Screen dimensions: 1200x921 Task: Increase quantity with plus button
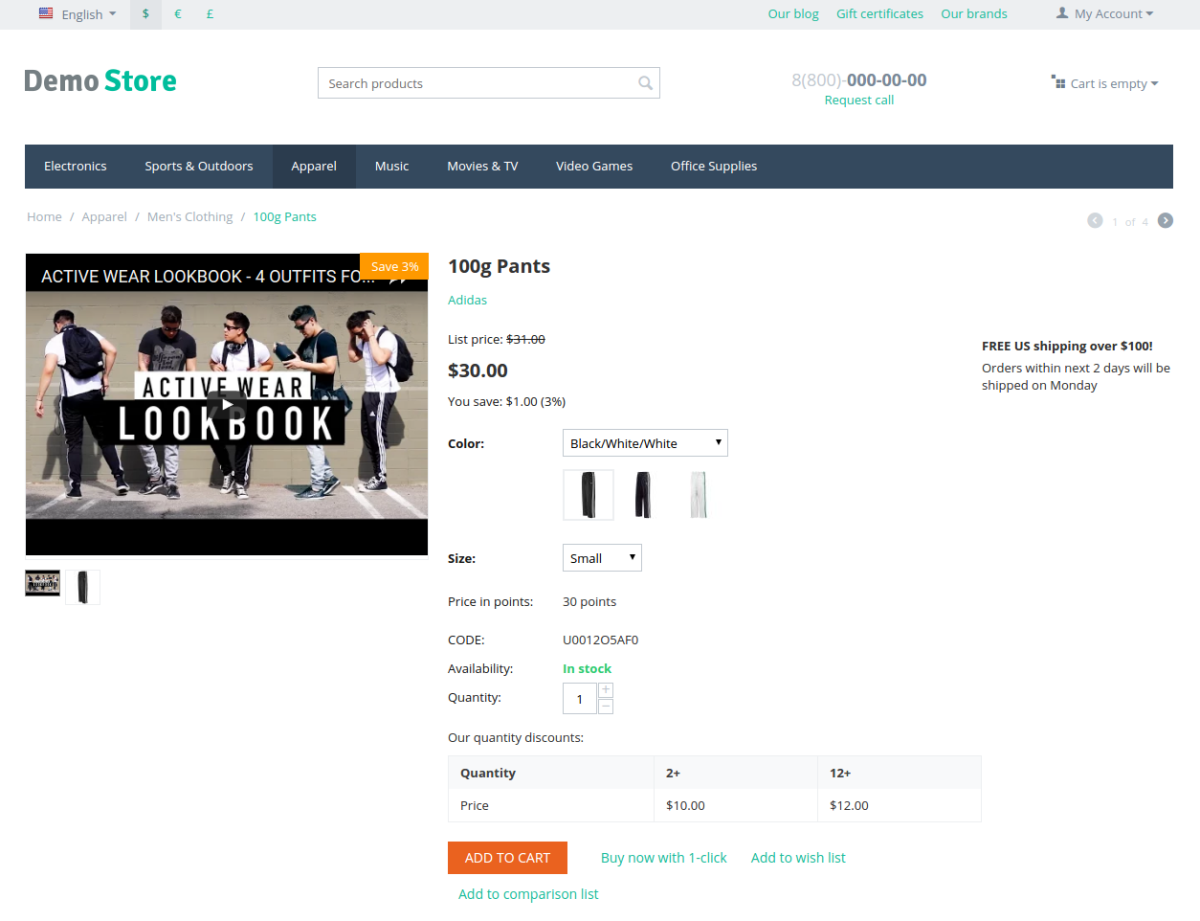click(x=605, y=691)
